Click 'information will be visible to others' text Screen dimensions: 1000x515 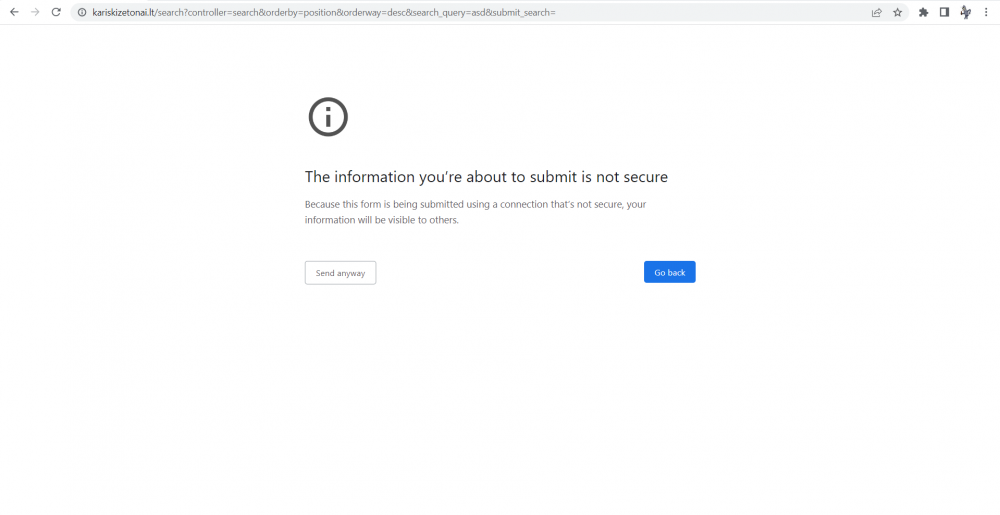381,220
